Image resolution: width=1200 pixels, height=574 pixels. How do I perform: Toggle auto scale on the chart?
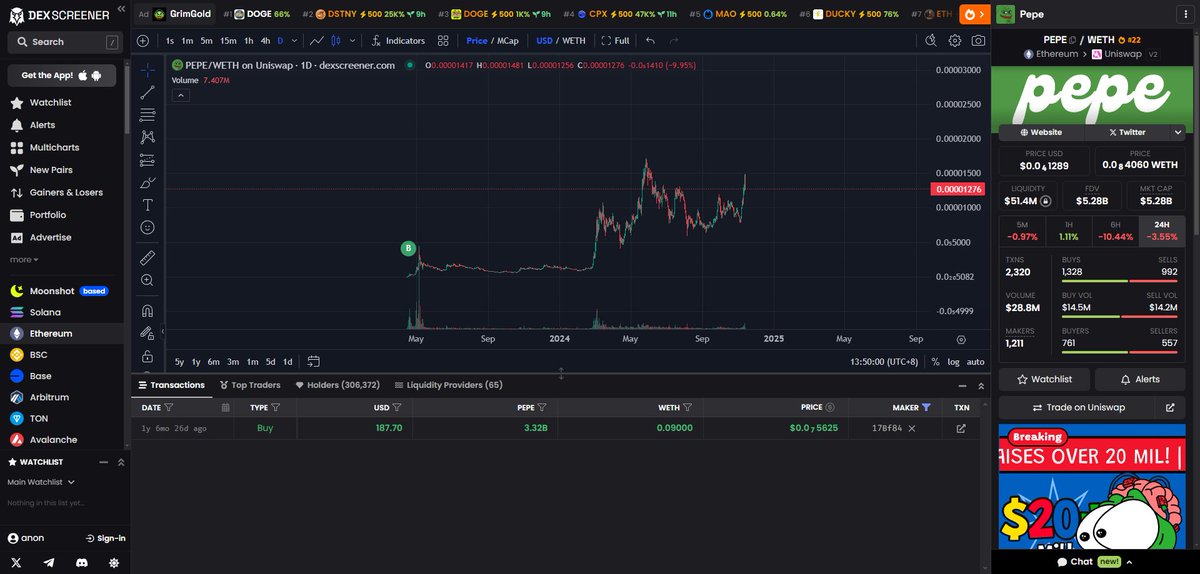[x=976, y=361]
